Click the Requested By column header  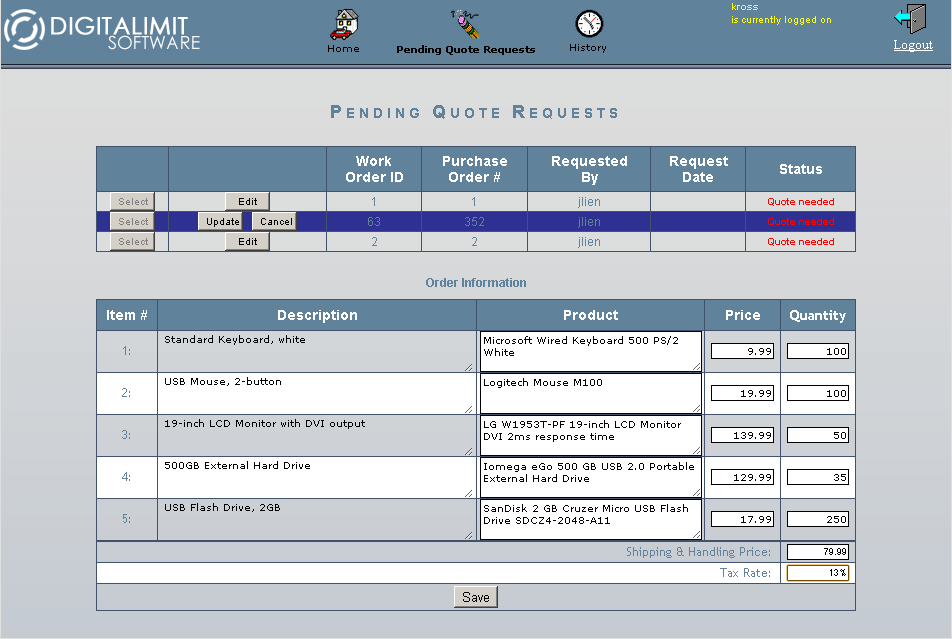(x=589, y=169)
